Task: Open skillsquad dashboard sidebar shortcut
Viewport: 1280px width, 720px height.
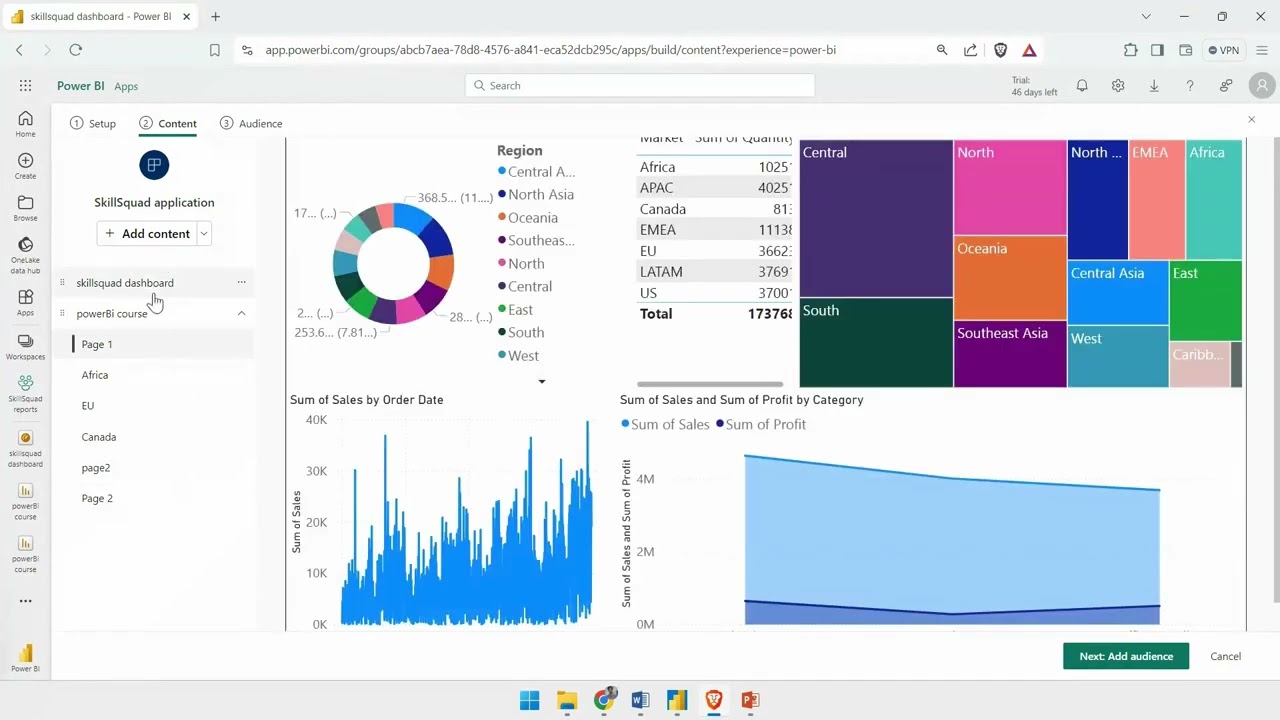Action: point(25,450)
